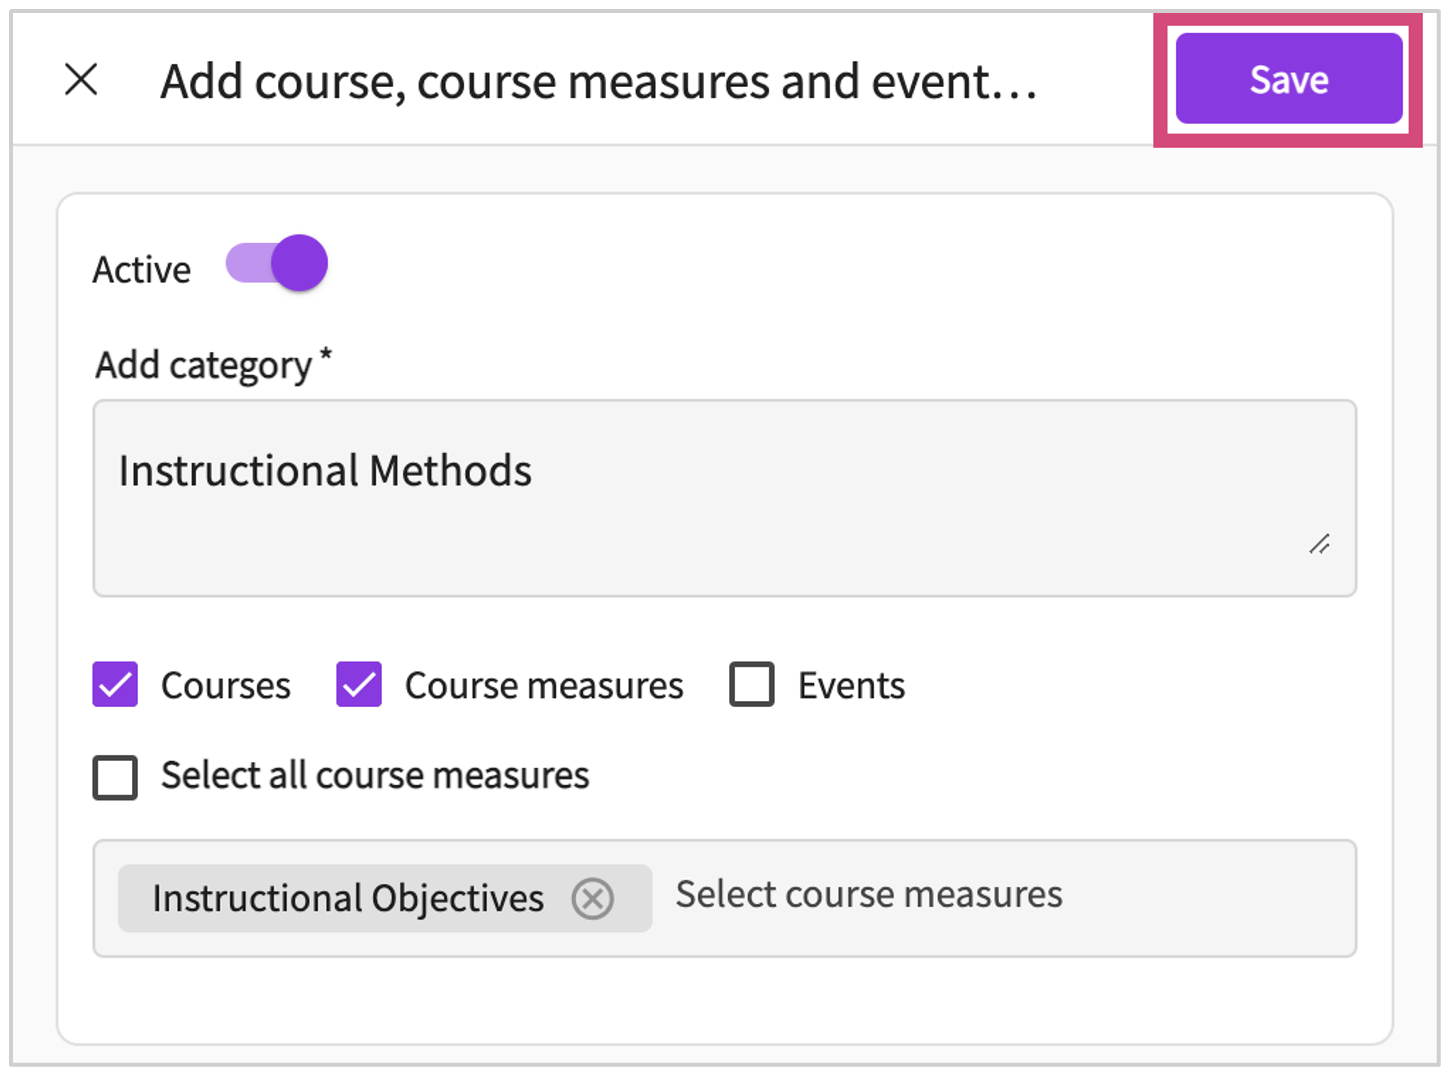Click the Active label text
This screenshot has height=1078, width=1452.
141,270
